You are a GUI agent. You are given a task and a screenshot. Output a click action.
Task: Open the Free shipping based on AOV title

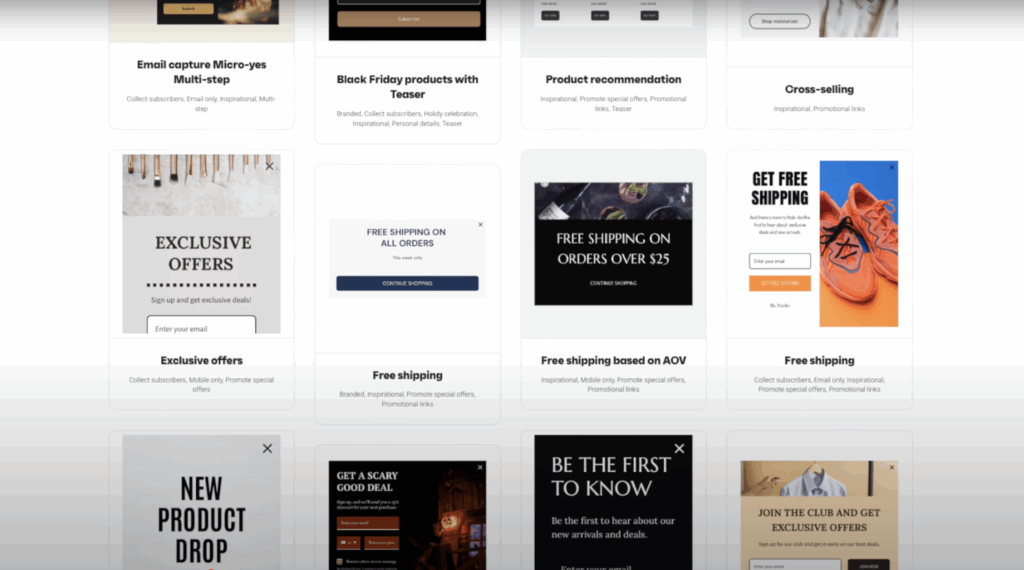click(613, 360)
